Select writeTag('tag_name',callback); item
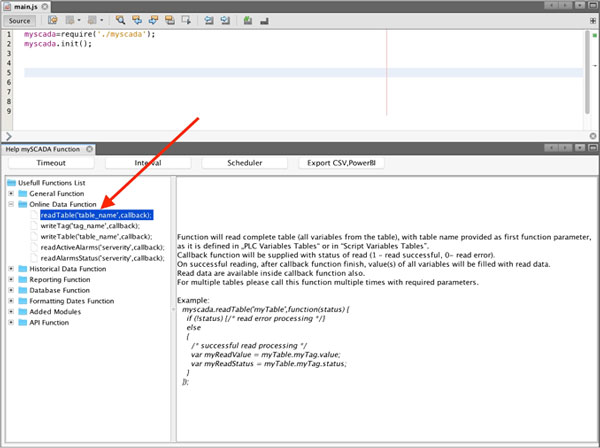The image size is (600, 448). click(90, 226)
